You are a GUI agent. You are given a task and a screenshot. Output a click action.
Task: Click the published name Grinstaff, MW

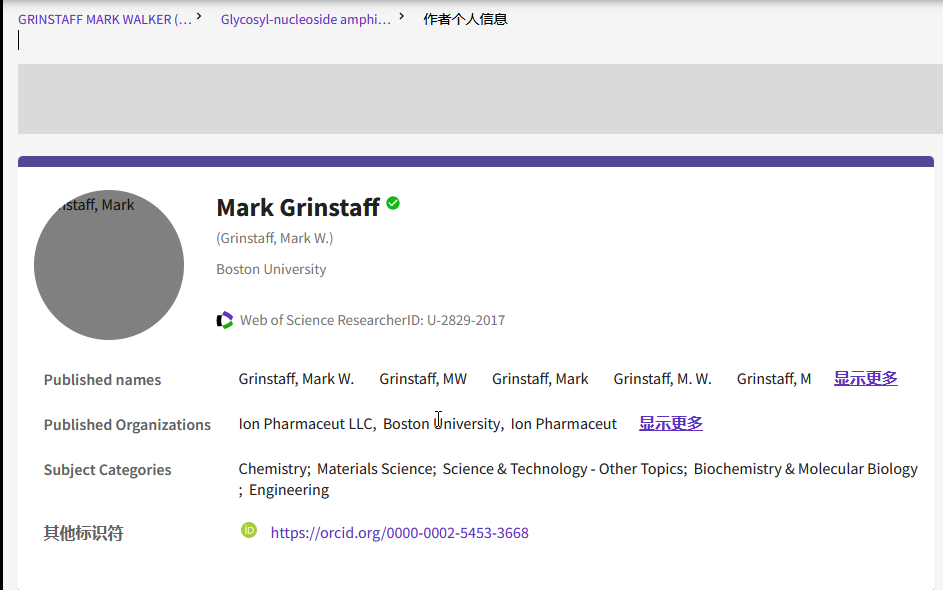tap(423, 379)
